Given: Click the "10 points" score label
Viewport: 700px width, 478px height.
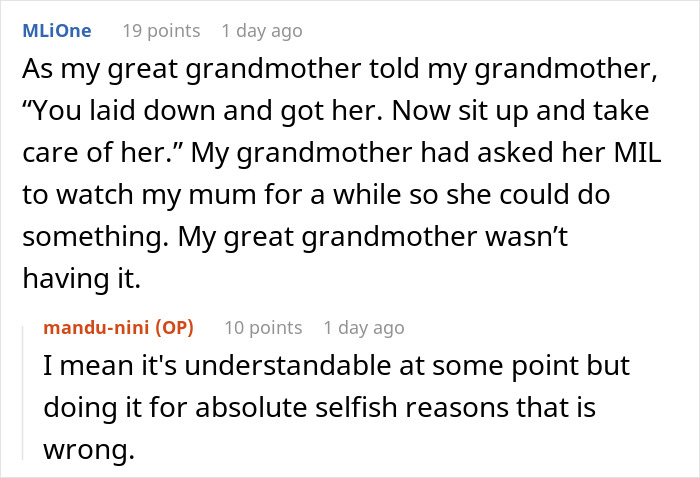Looking at the screenshot, I should point(263,327).
